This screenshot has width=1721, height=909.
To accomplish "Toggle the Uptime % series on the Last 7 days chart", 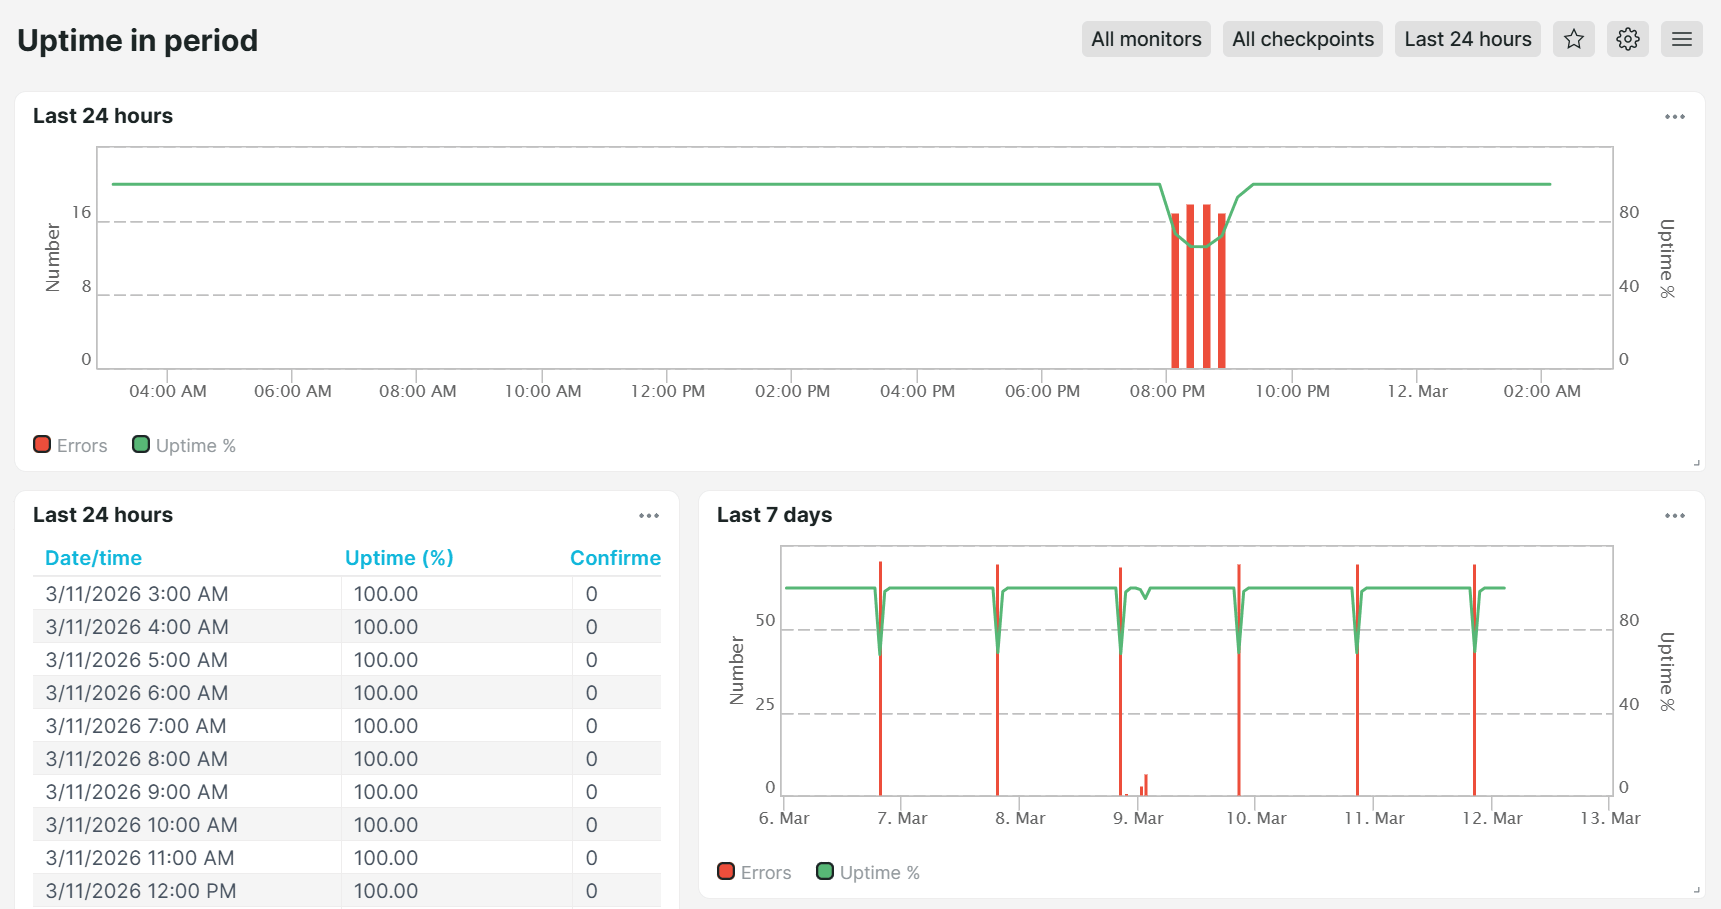I will coord(825,871).
